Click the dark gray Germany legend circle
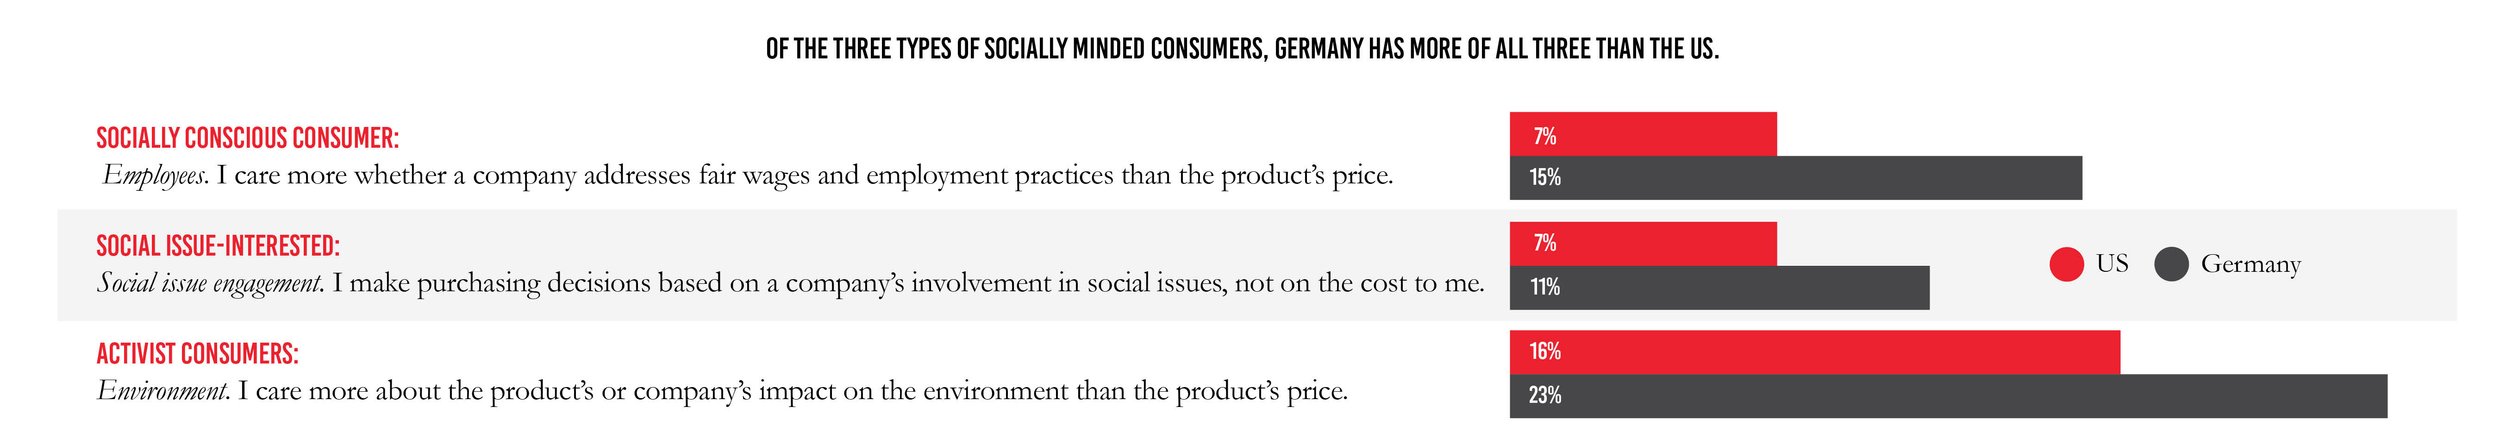This screenshot has width=2500, height=445. click(2171, 265)
